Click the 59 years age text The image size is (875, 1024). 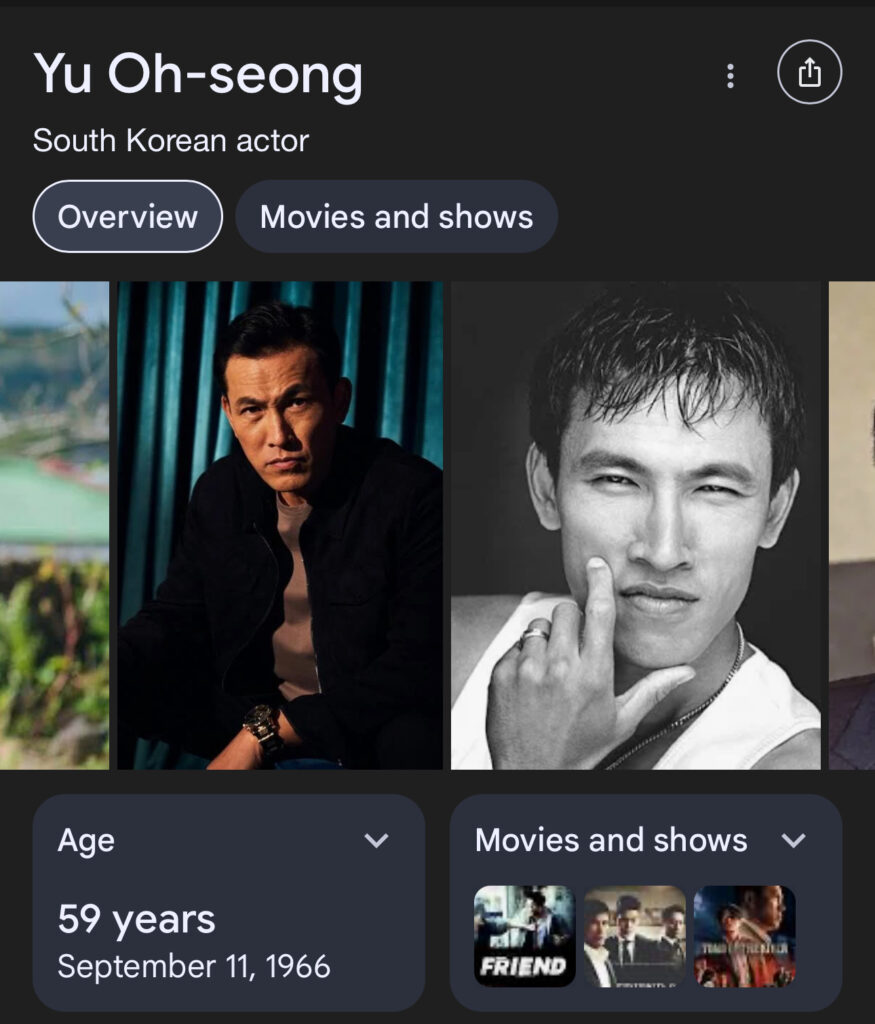[x=136, y=919]
